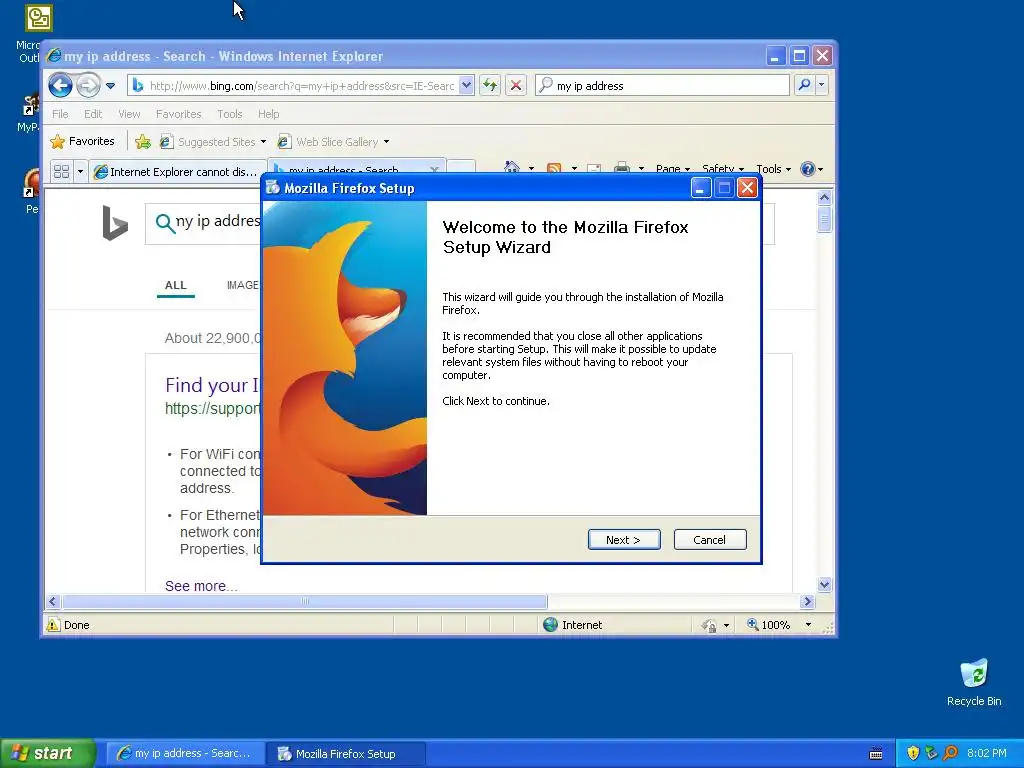
Task: Open the search provider dropdown arrow
Action: coord(822,85)
